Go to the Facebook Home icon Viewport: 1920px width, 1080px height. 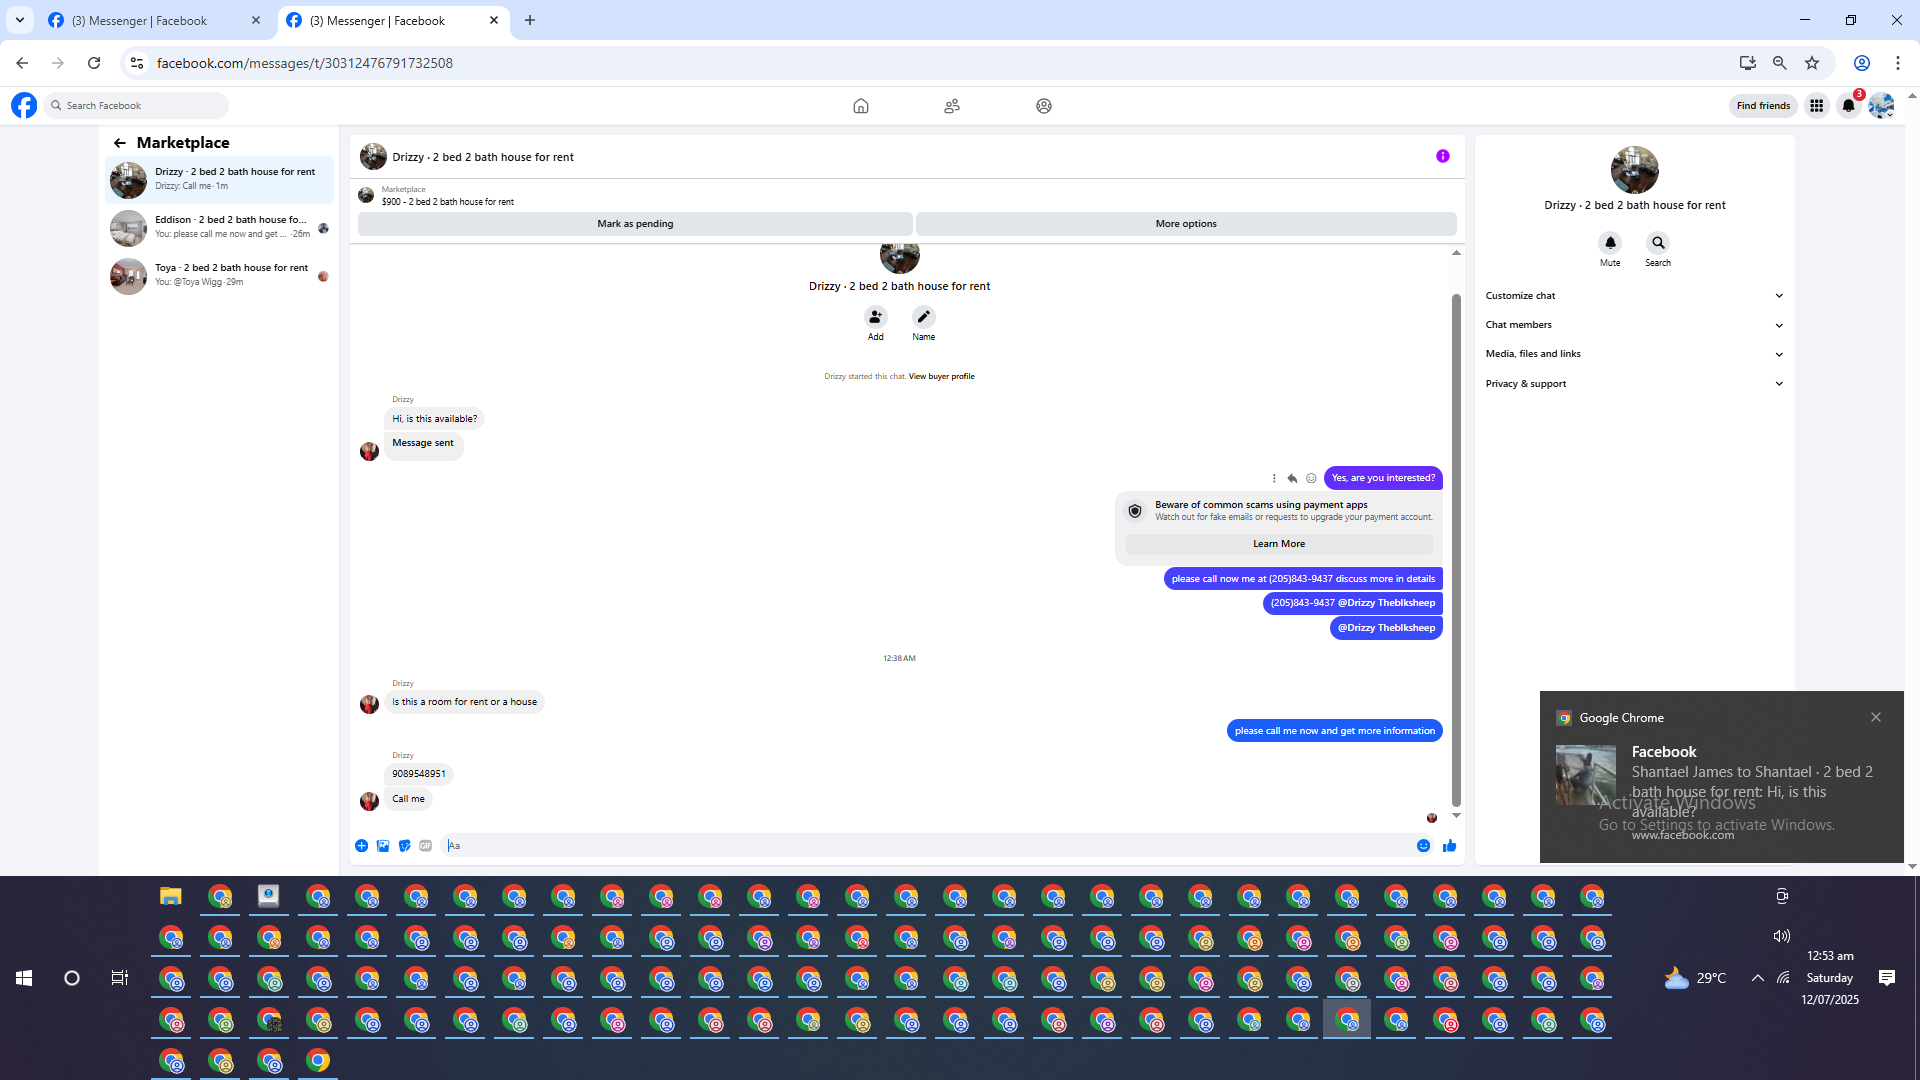click(x=861, y=106)
